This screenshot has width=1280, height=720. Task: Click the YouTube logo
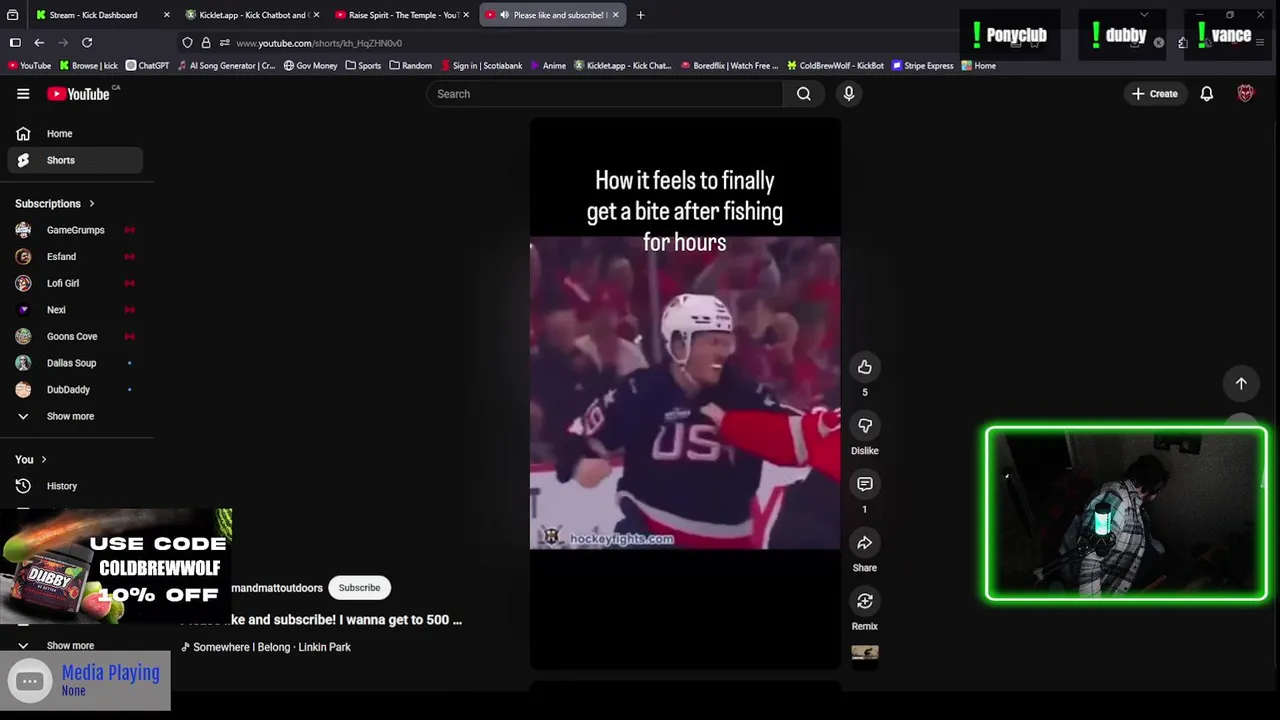coord(78,94)
